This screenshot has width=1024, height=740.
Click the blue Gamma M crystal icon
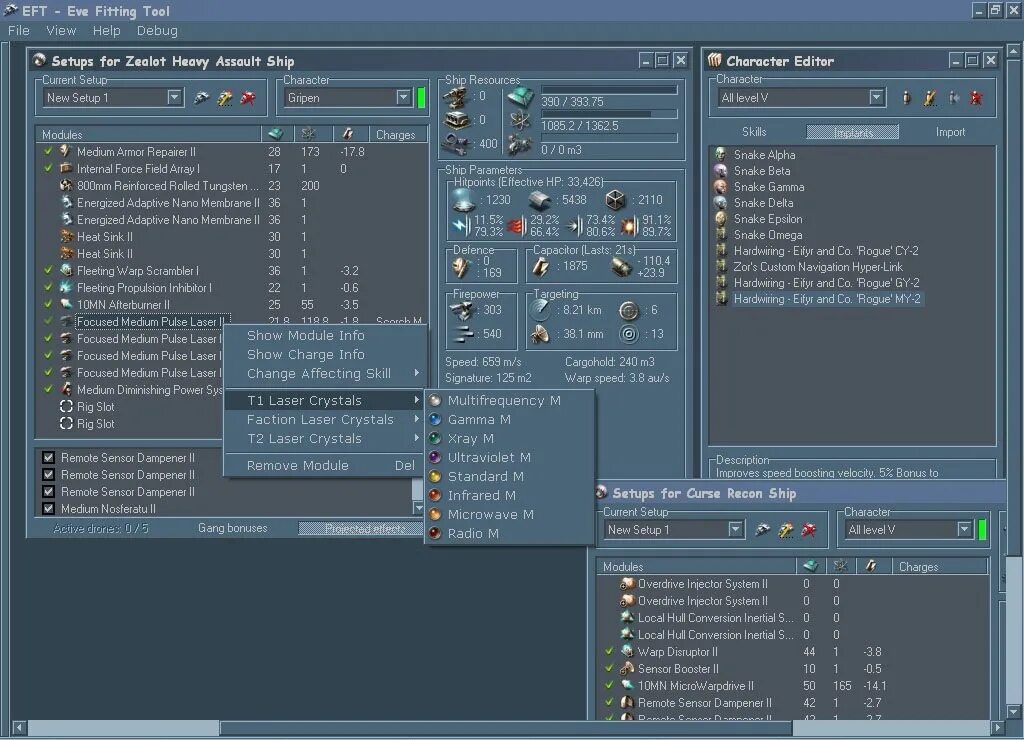(x=435, y=419)
